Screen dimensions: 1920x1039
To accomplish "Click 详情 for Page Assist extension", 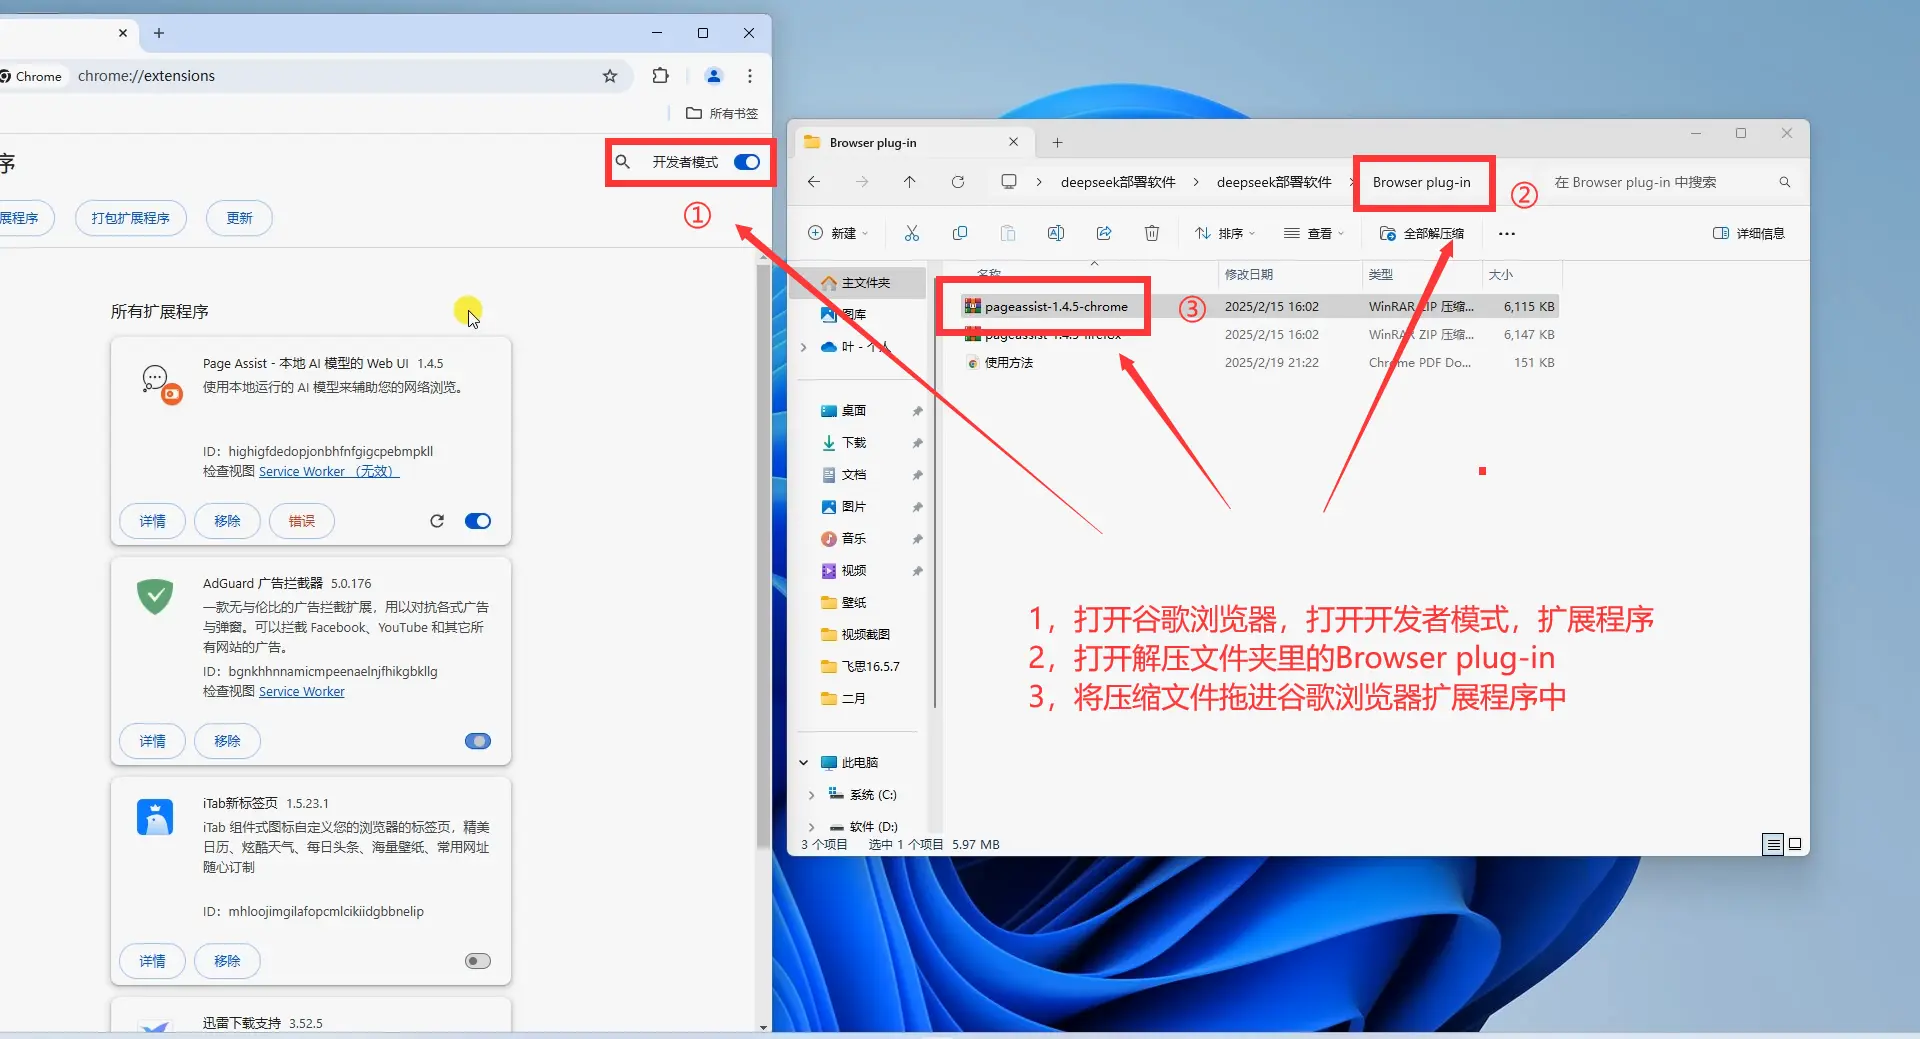I will (x=152, y=521).
